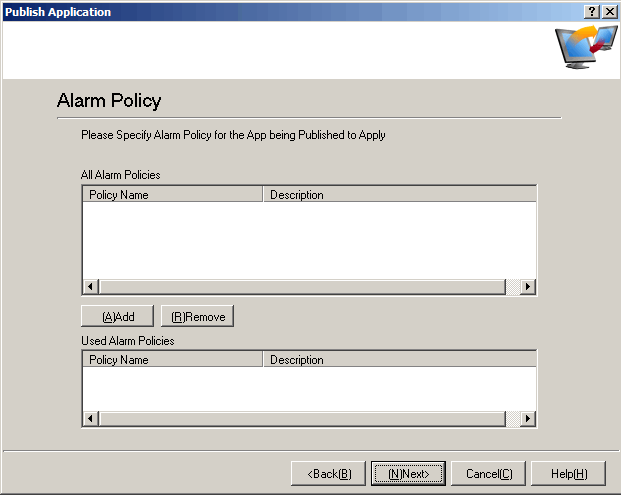
Task: Sort Used Alarm Policies by Policy Name
Action: pos(172,360)
